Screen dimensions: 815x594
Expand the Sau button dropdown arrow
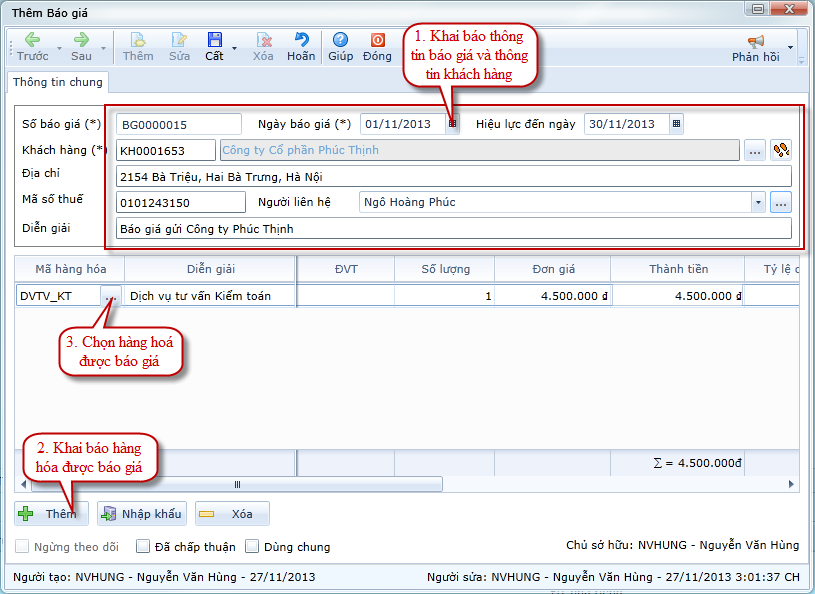click(101, 48)
